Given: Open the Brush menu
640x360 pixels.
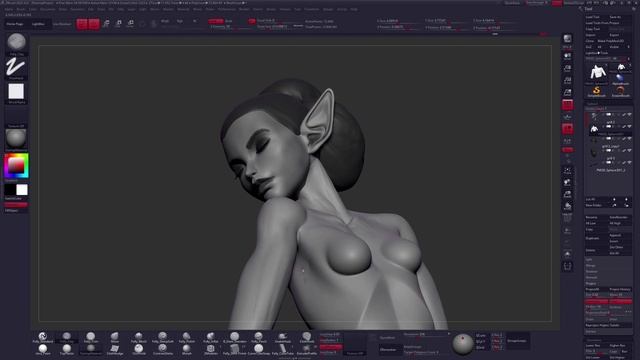Looking at the screenshot, I should coord(20,9).
